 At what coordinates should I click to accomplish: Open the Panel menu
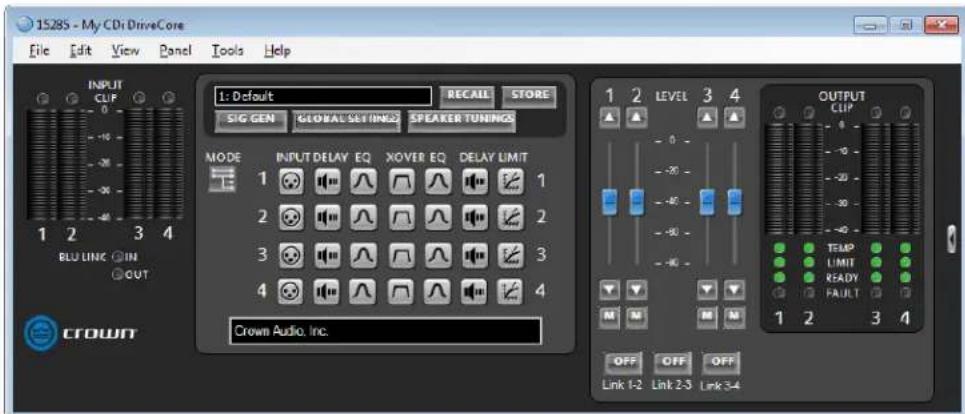point(175,51)
